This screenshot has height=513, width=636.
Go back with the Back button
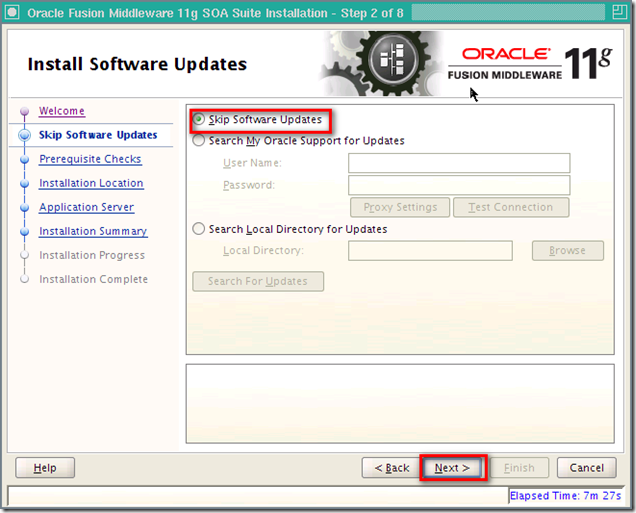pos(391,468)
